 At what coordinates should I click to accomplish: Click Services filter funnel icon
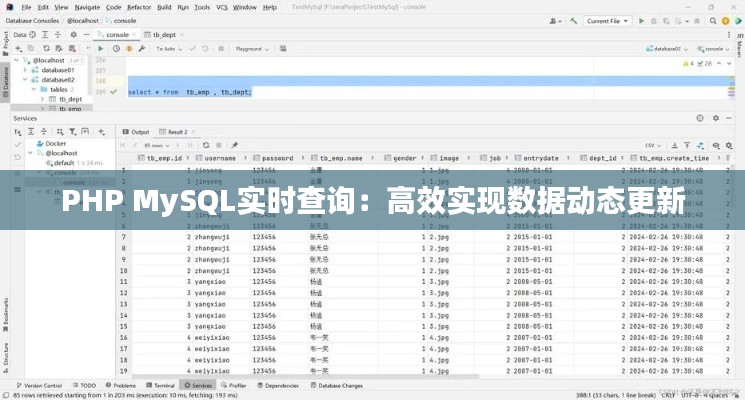pyautogui.click(x=72, y=132)
